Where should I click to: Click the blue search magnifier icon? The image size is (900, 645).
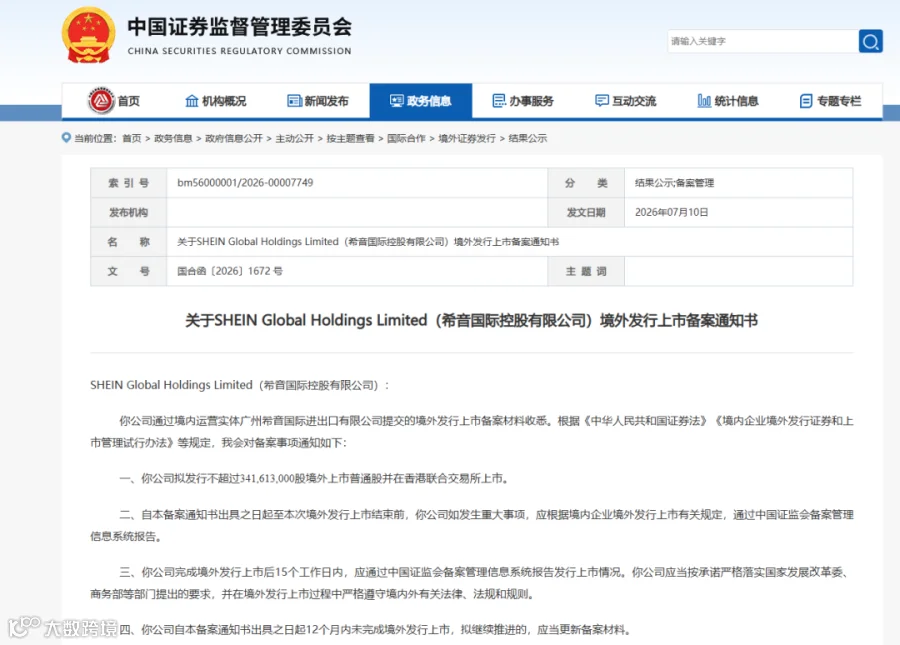coord(870,41)
